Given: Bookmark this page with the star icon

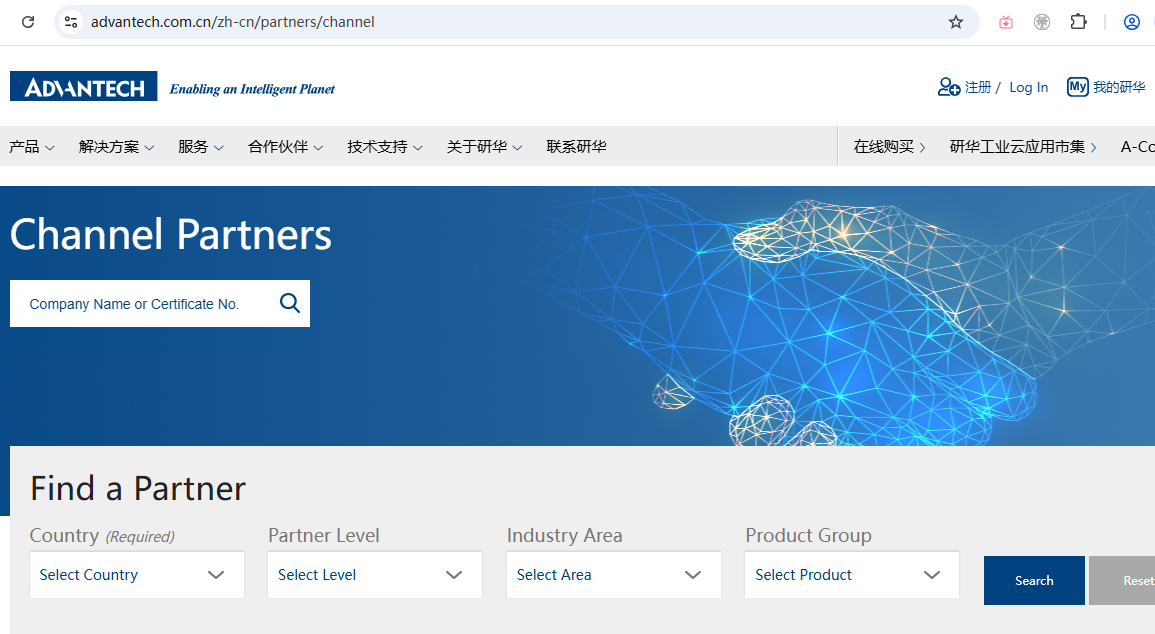Looking at the screenshot, I should [x=956, y=22].
